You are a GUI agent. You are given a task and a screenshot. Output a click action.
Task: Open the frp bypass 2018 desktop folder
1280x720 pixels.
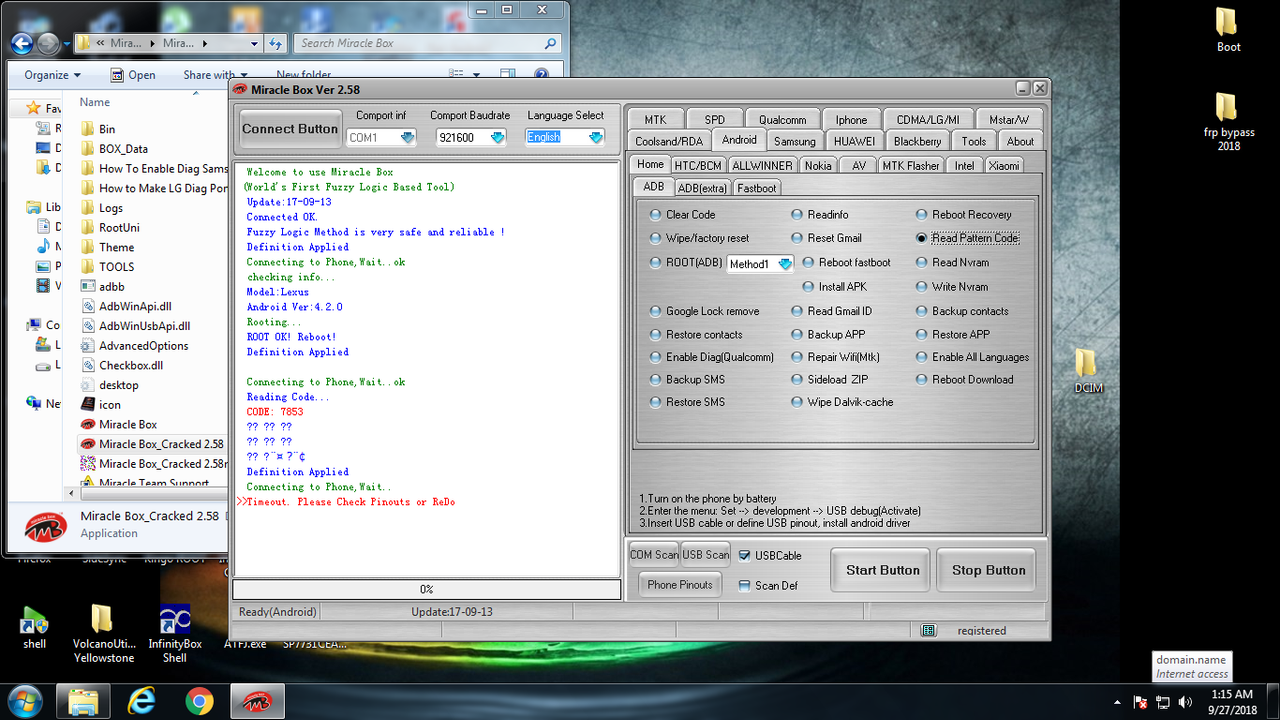point(1228,110)
